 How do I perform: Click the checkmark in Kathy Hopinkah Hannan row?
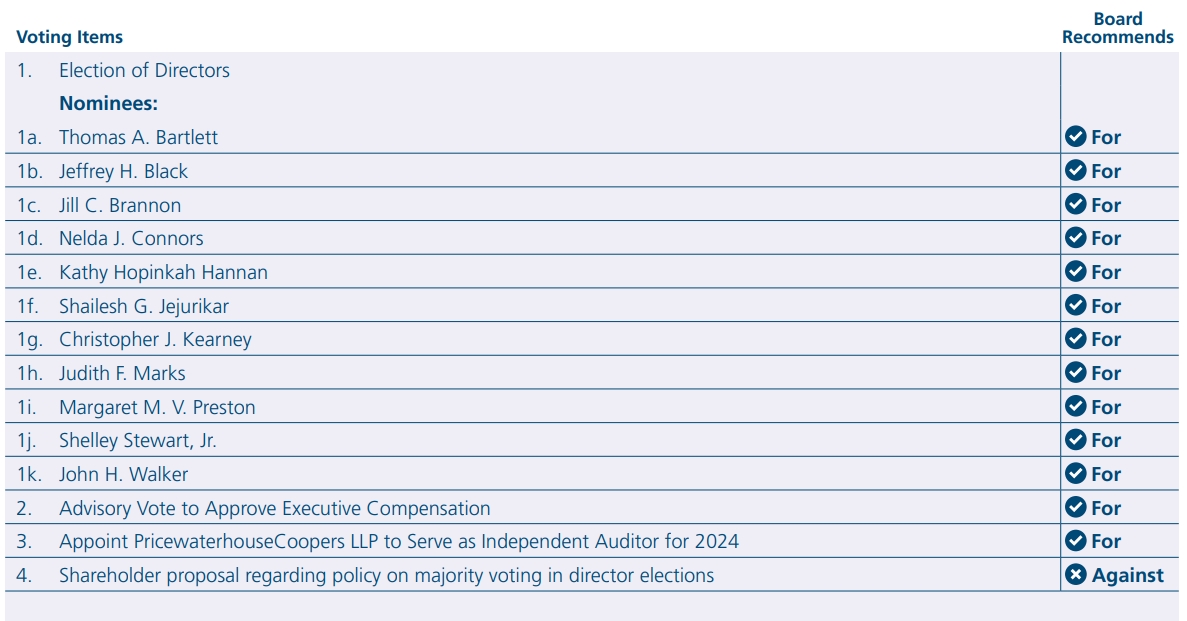coord(1076,272)
